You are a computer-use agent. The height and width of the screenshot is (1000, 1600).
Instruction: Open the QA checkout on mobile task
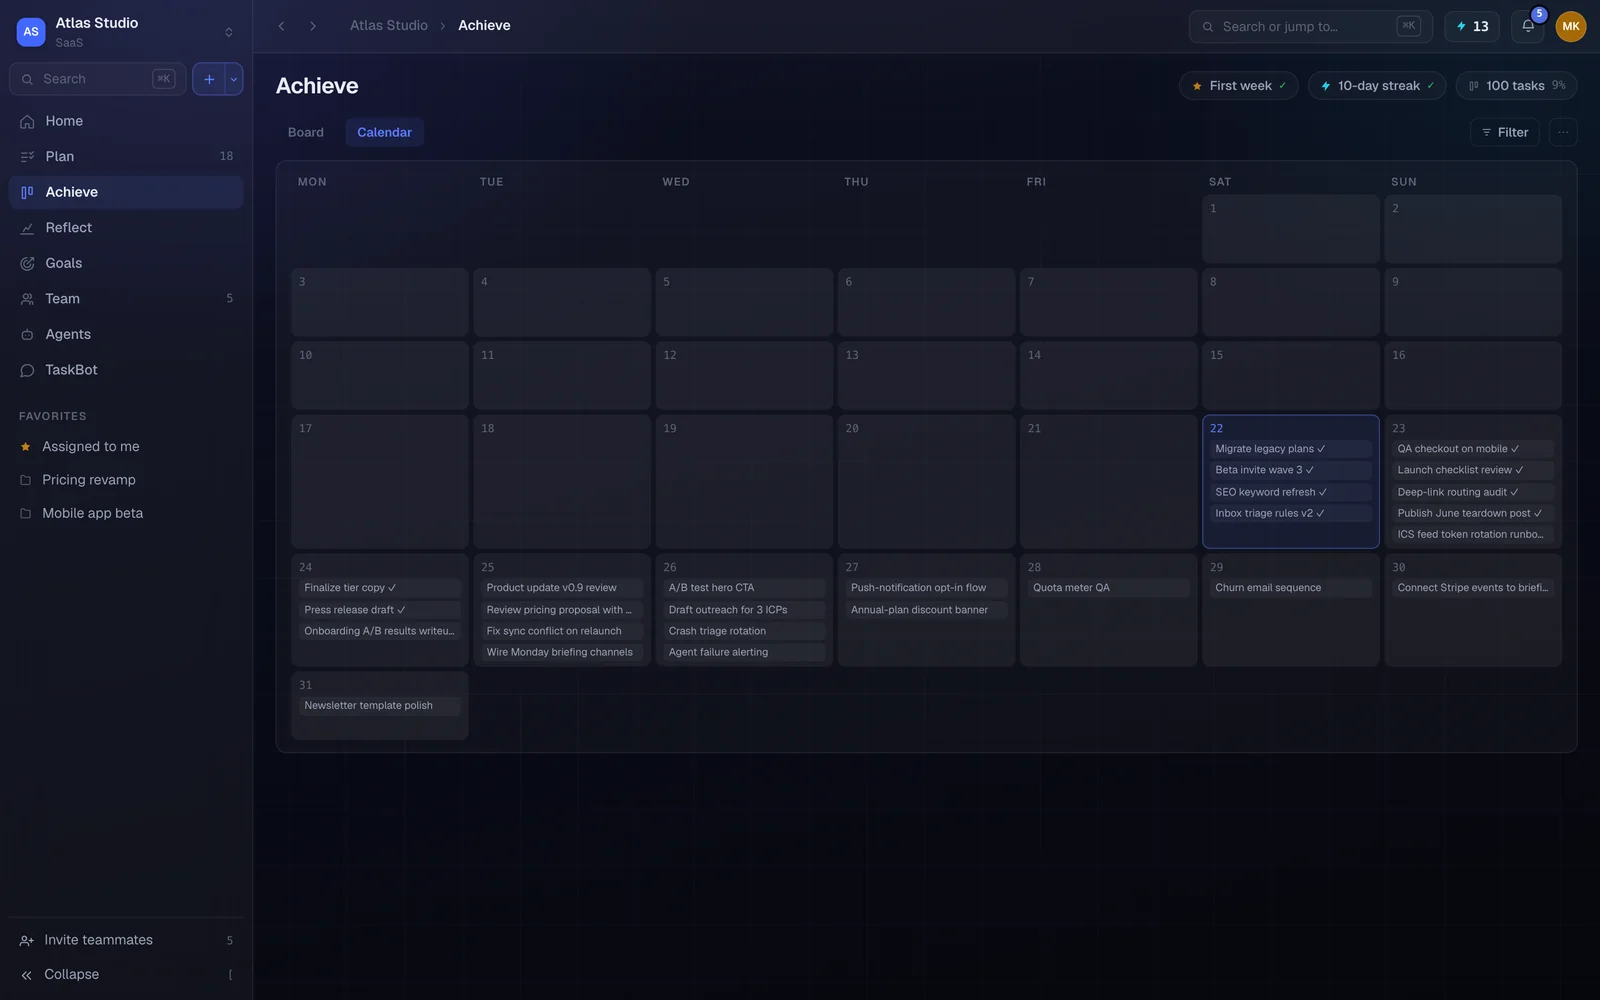pyautogui.click(x=1473, y=449)
